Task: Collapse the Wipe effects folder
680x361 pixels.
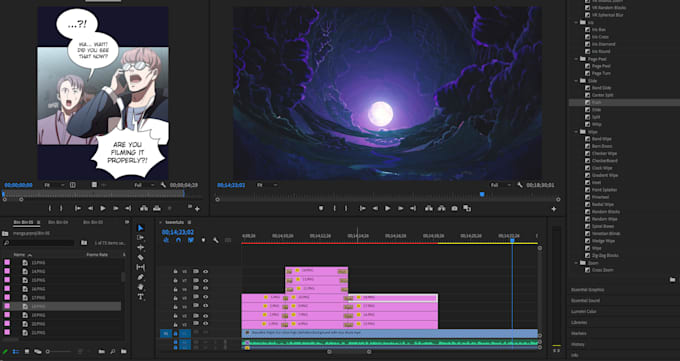Action: [576, 131]
